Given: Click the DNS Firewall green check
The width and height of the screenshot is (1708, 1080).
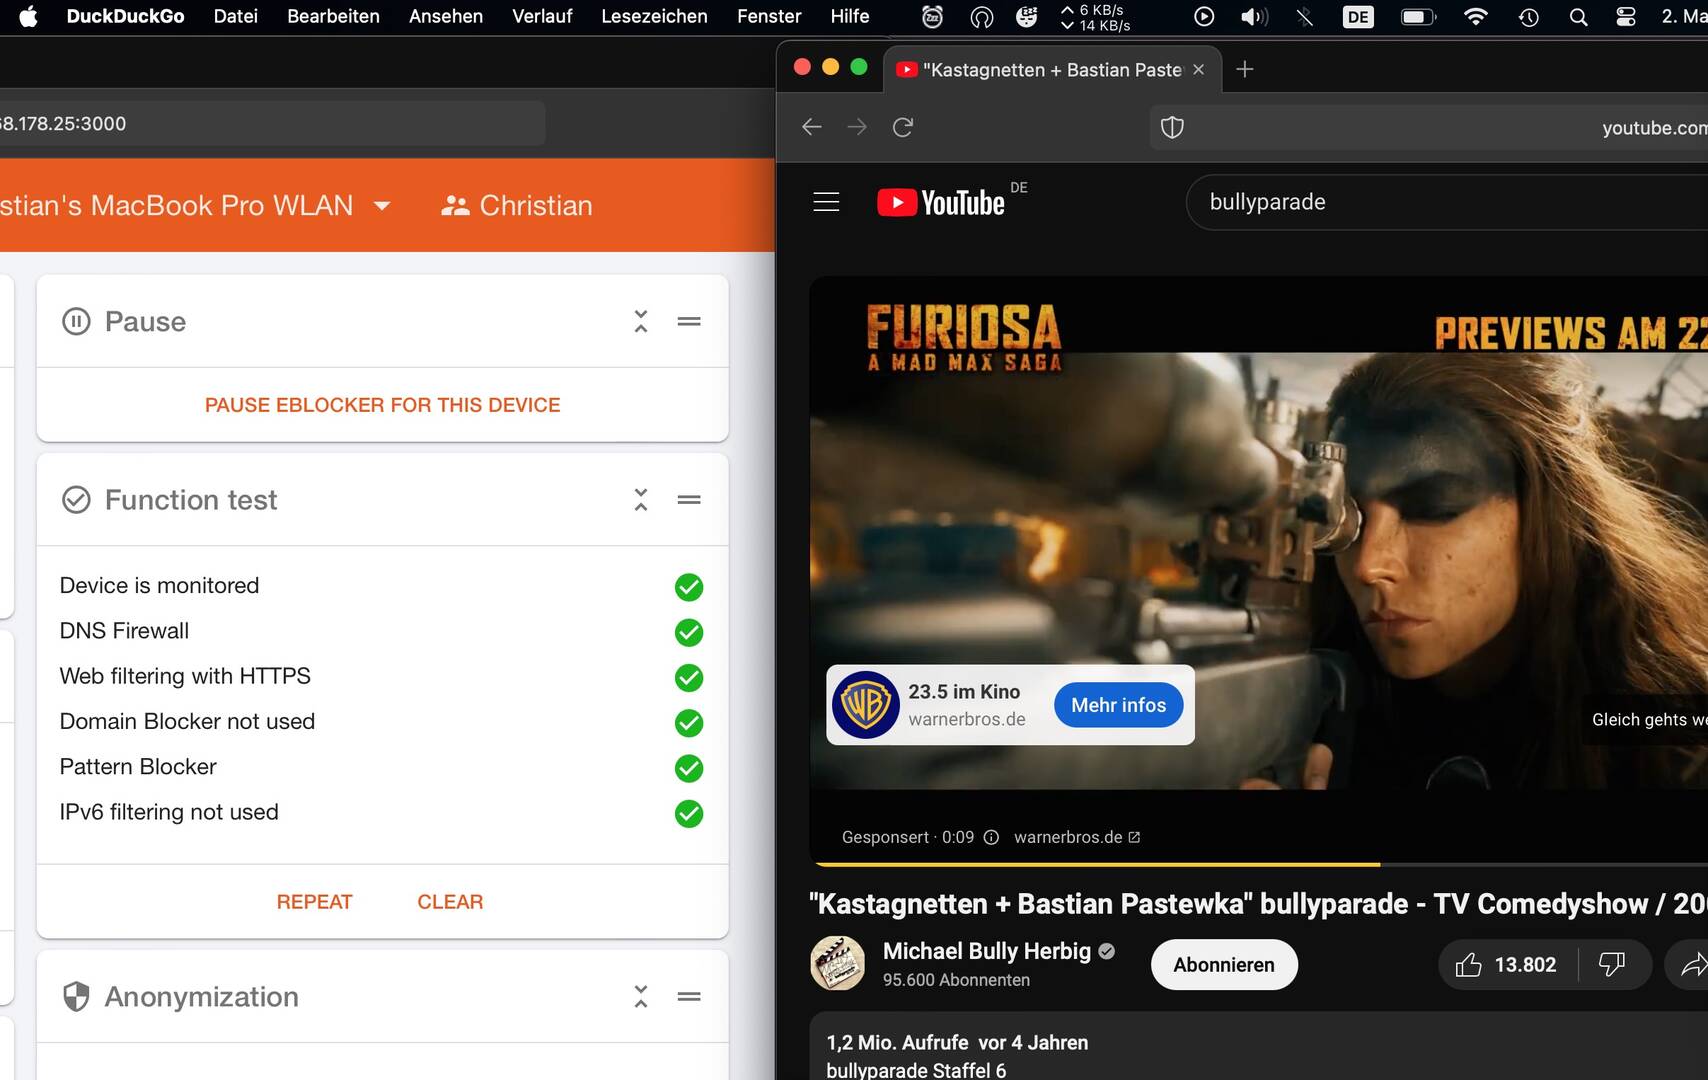Looking at the screenshot, I should 689,632.
